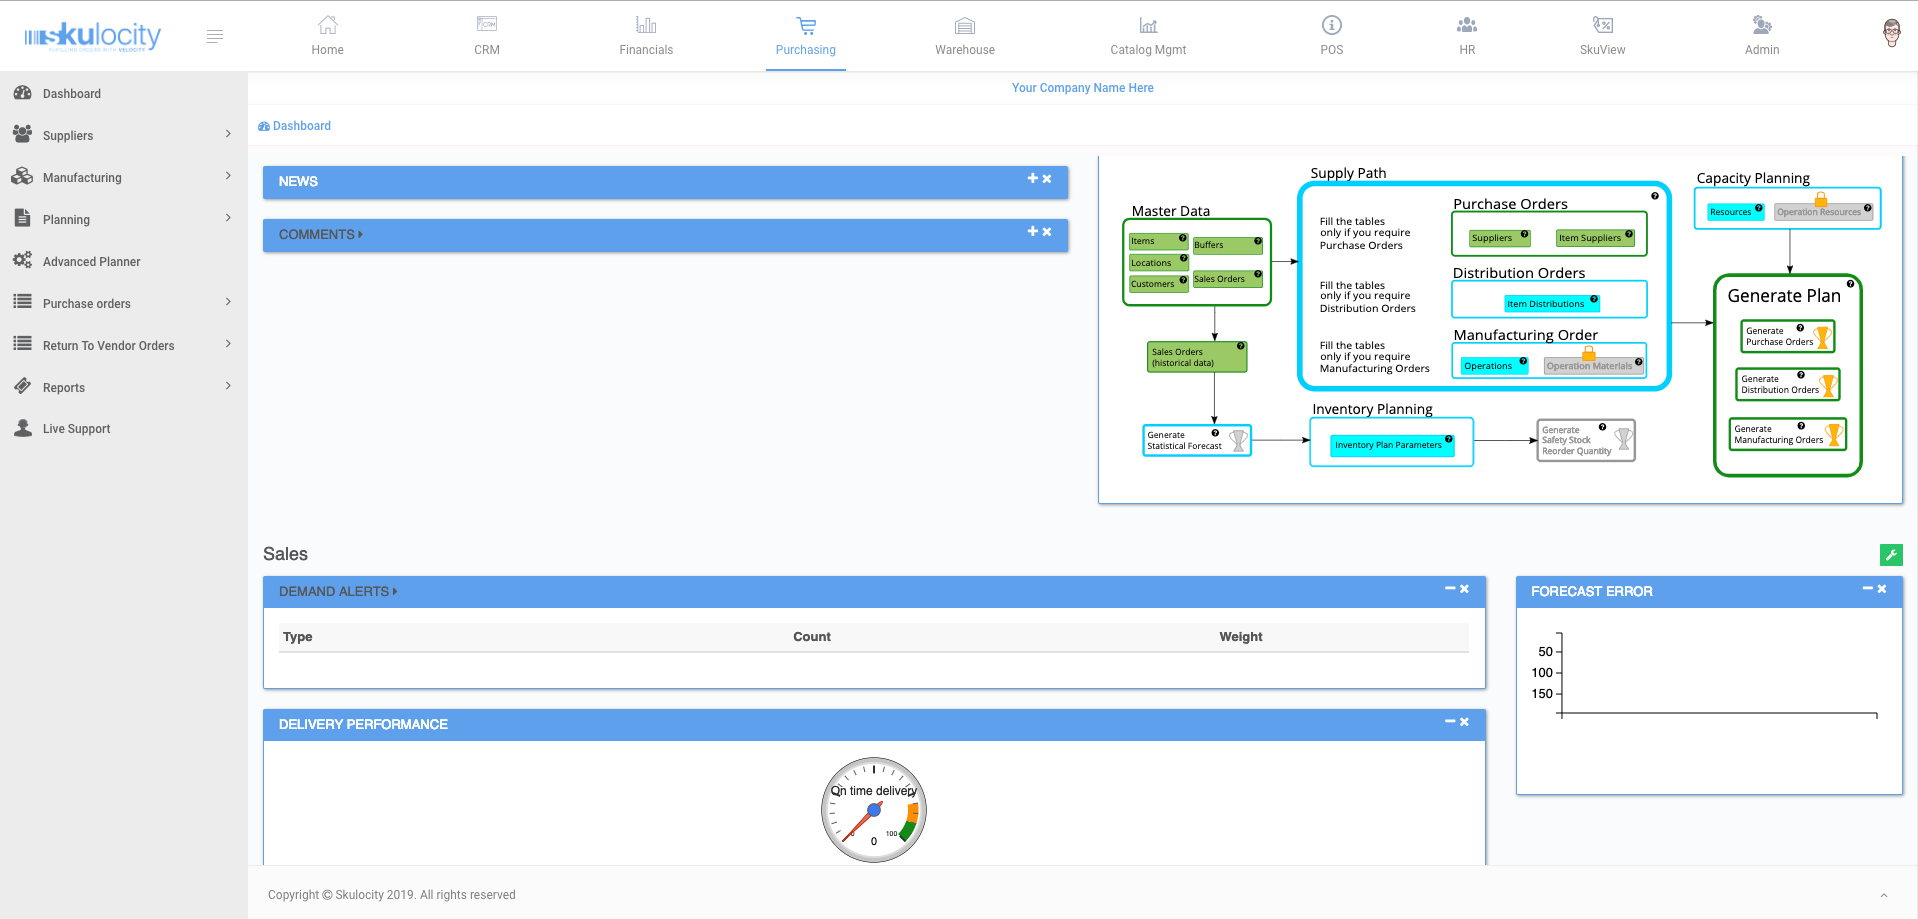This screenshot has width=1918, height=919.
Task: Expand the Suppliers sidebar submenu
Action: (228, 135)
